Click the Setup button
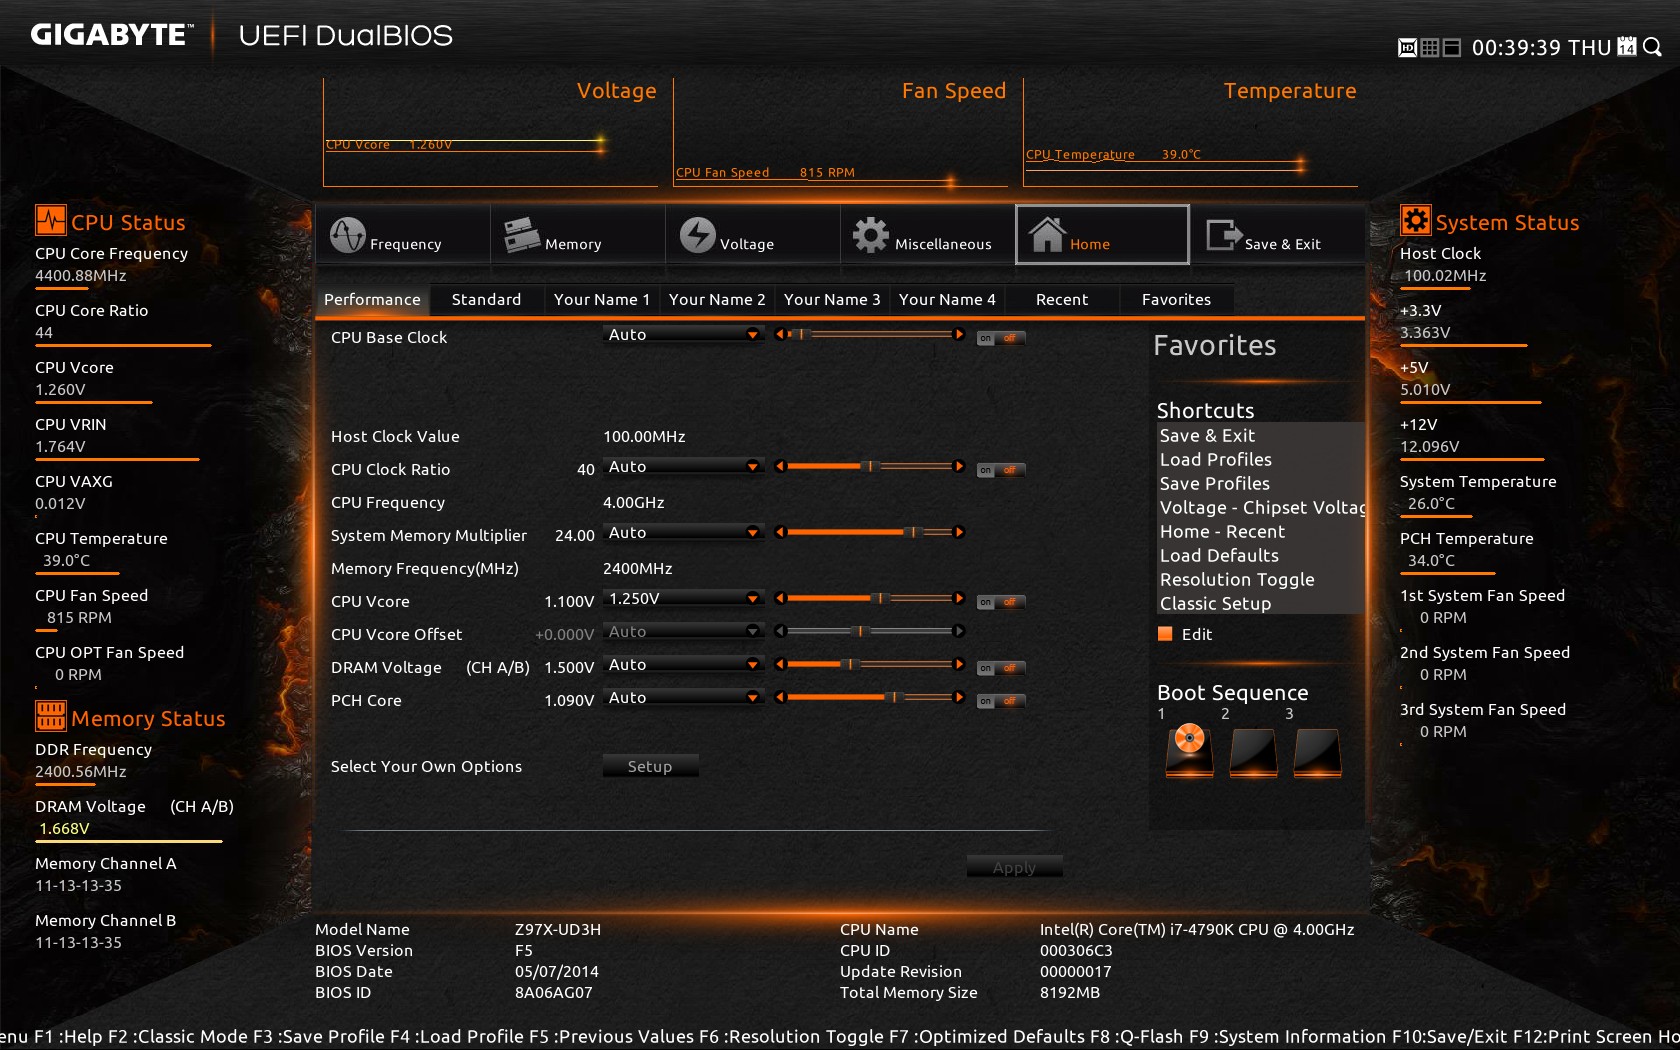The image size is (1680, 1050). pos(650,766)
